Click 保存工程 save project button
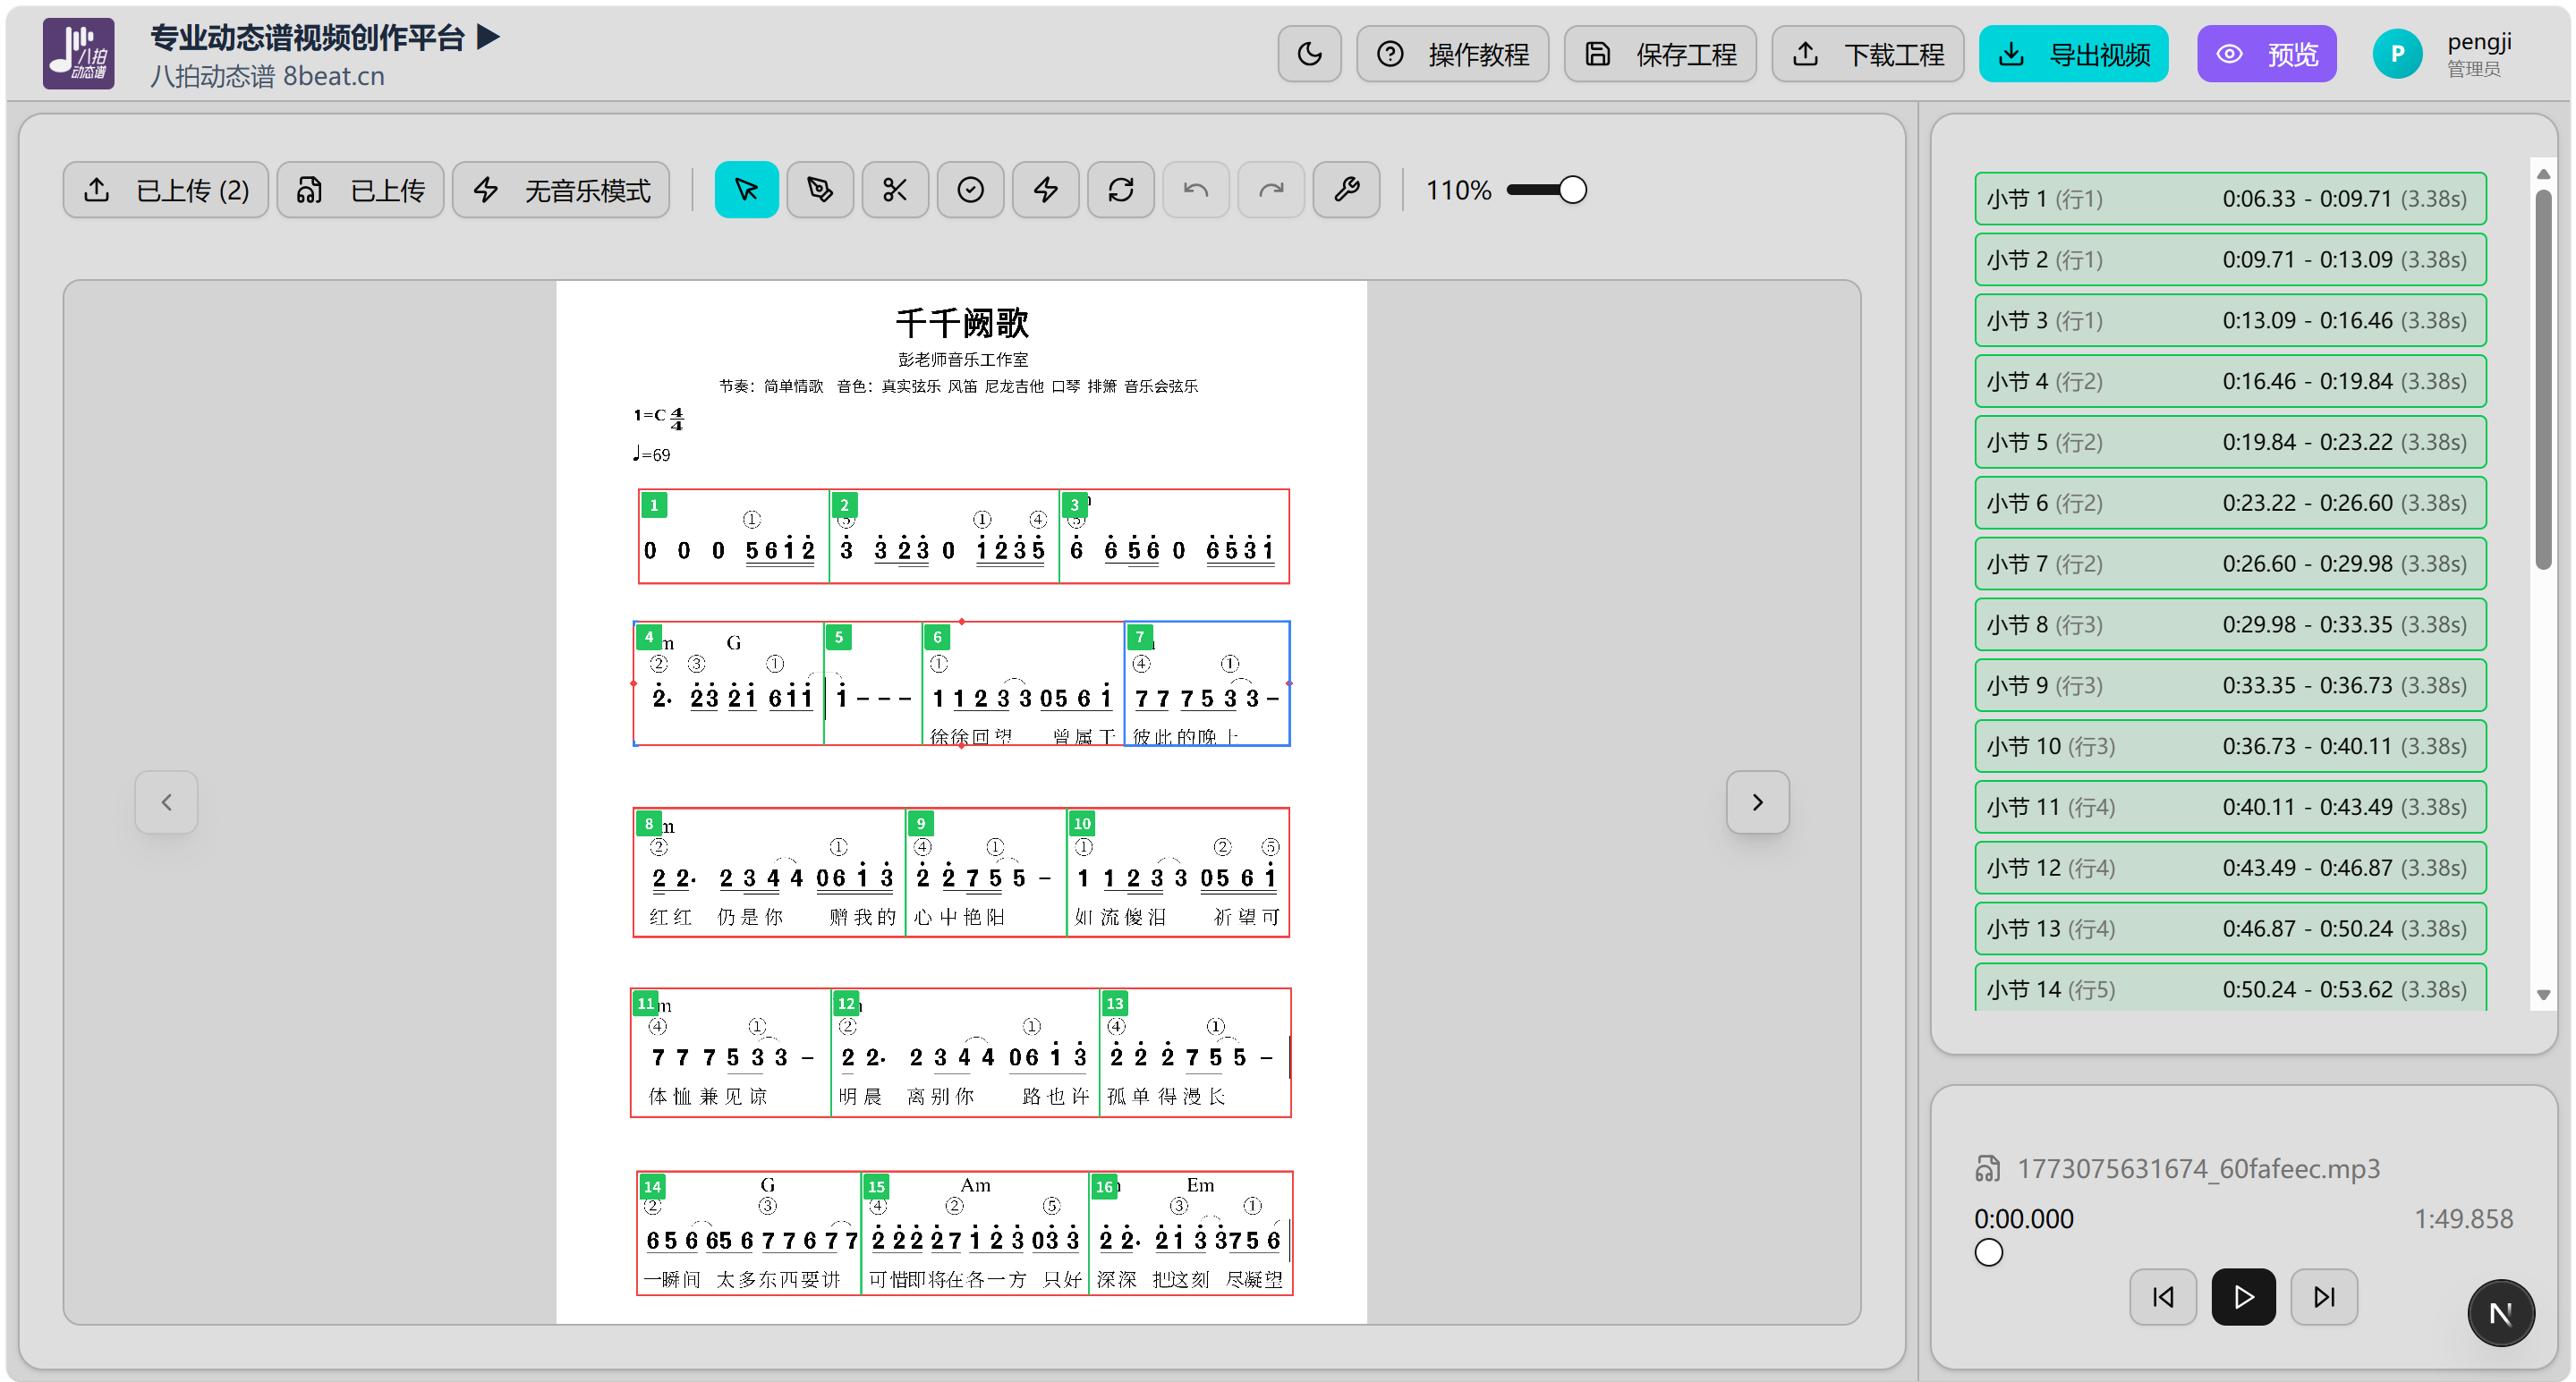 1660,54
